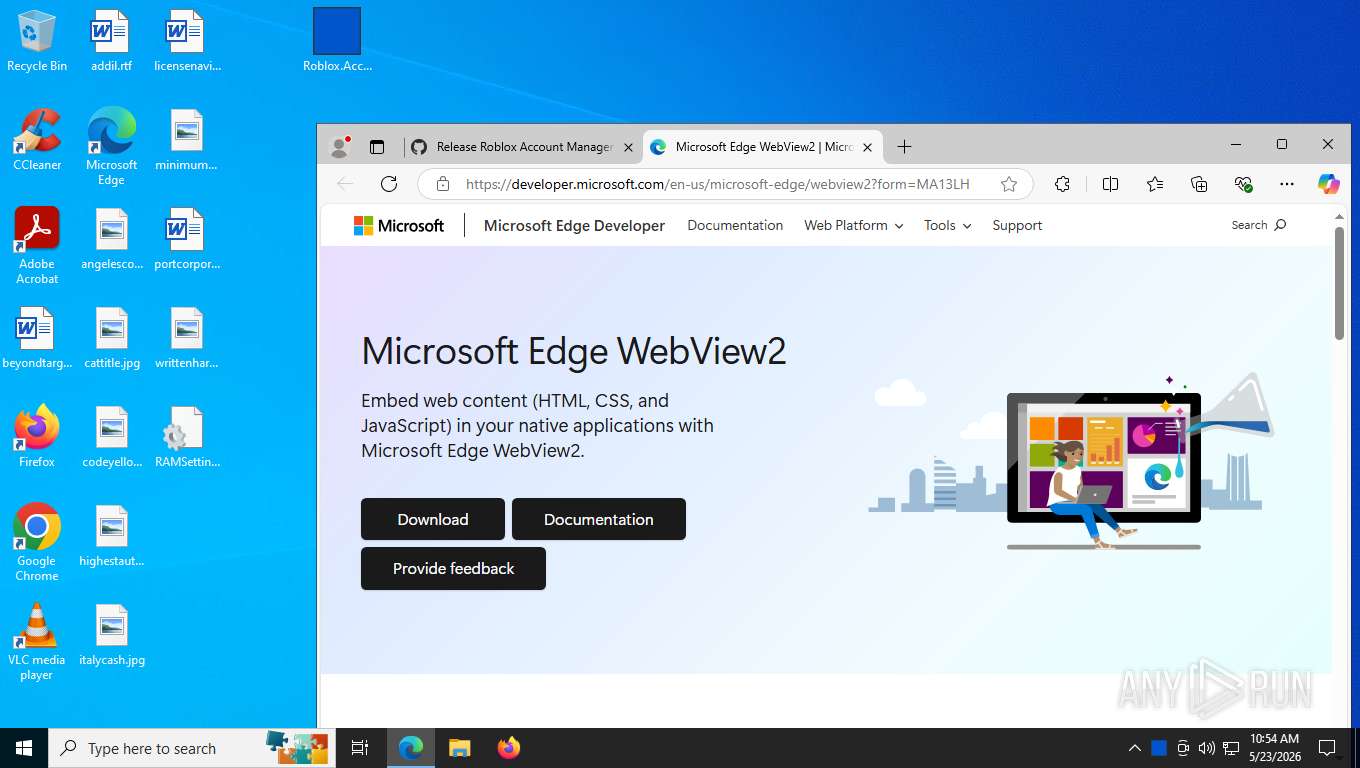Click the Download button
1360x768 pixels.
433,519
